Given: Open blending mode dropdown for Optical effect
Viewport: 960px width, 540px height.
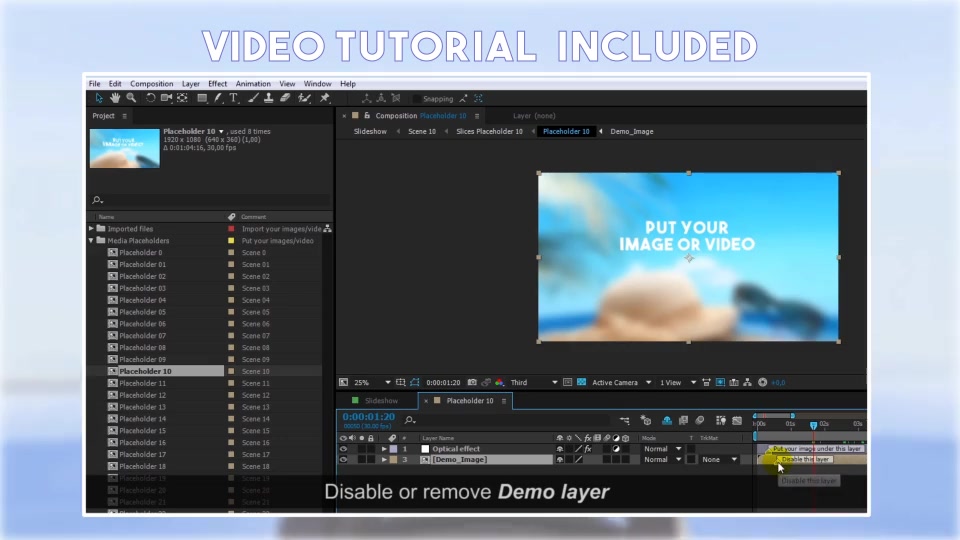Looking at the screenshot, I should point(662,449).
